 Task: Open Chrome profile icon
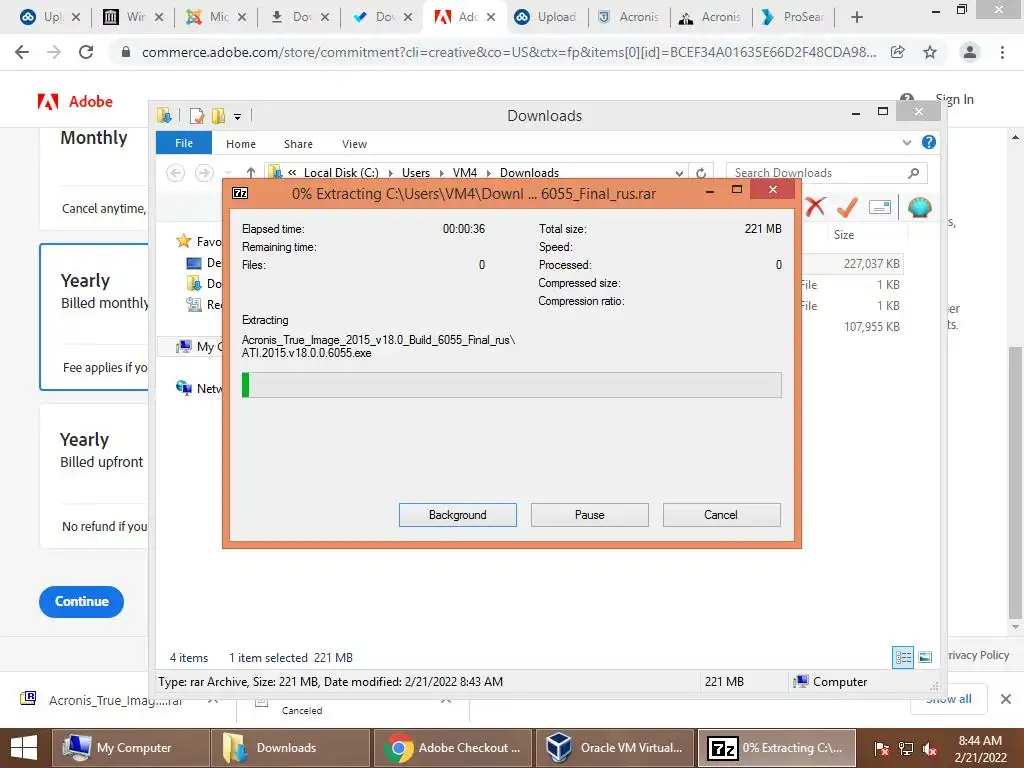pyautogui.click(x=970, y=52)
